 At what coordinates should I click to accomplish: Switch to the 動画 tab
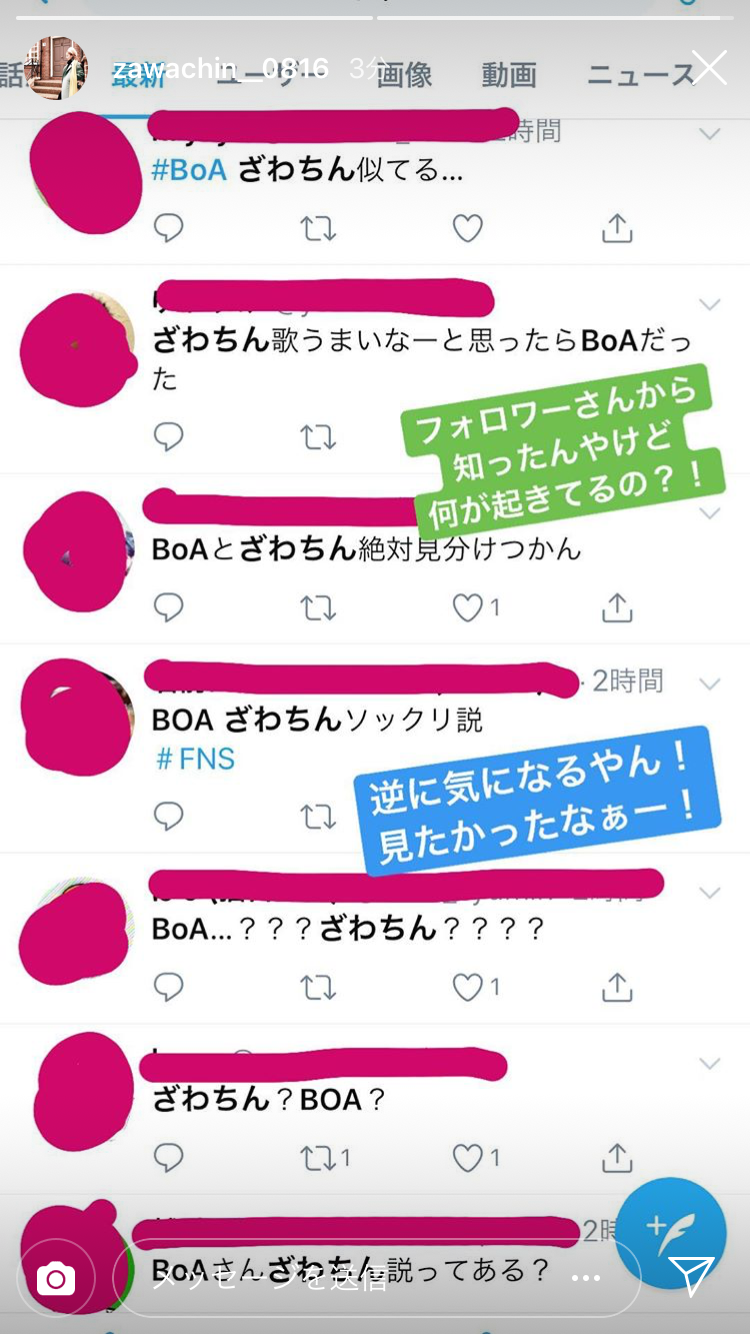click(x=509, y=75)
